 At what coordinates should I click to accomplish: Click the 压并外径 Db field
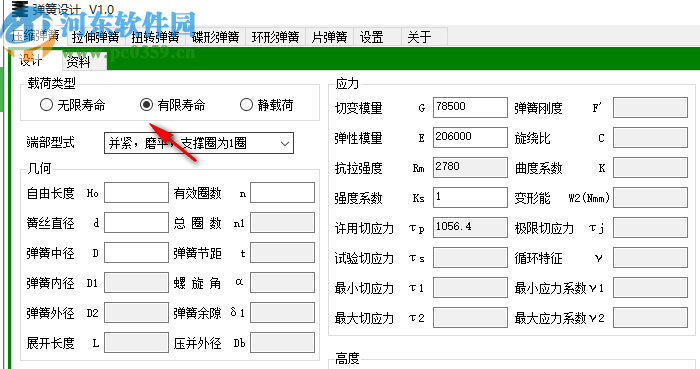pyautogui.click(x=282, y=343)
